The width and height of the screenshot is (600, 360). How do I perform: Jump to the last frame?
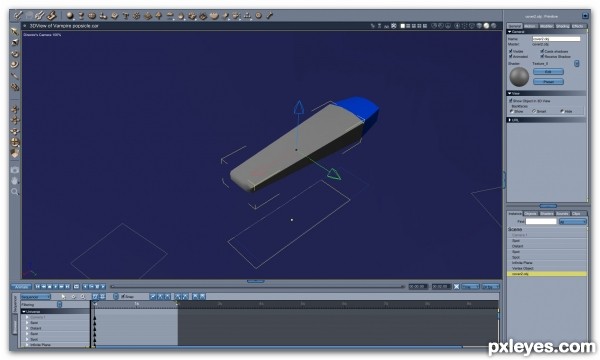click(68, 286)
